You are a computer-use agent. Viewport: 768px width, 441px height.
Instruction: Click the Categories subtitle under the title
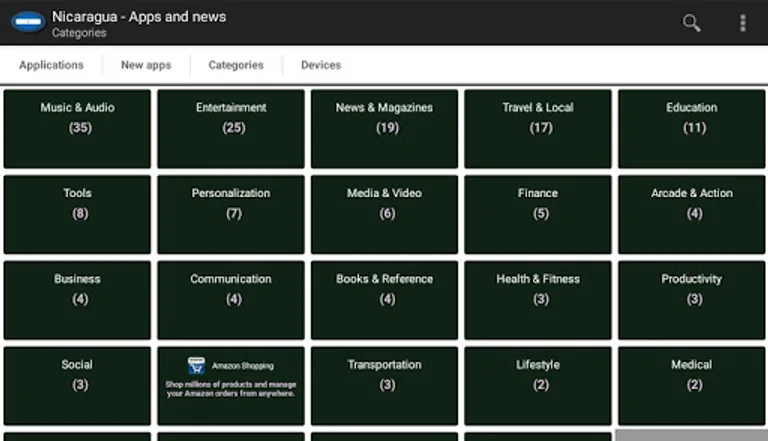pos(79,33)
